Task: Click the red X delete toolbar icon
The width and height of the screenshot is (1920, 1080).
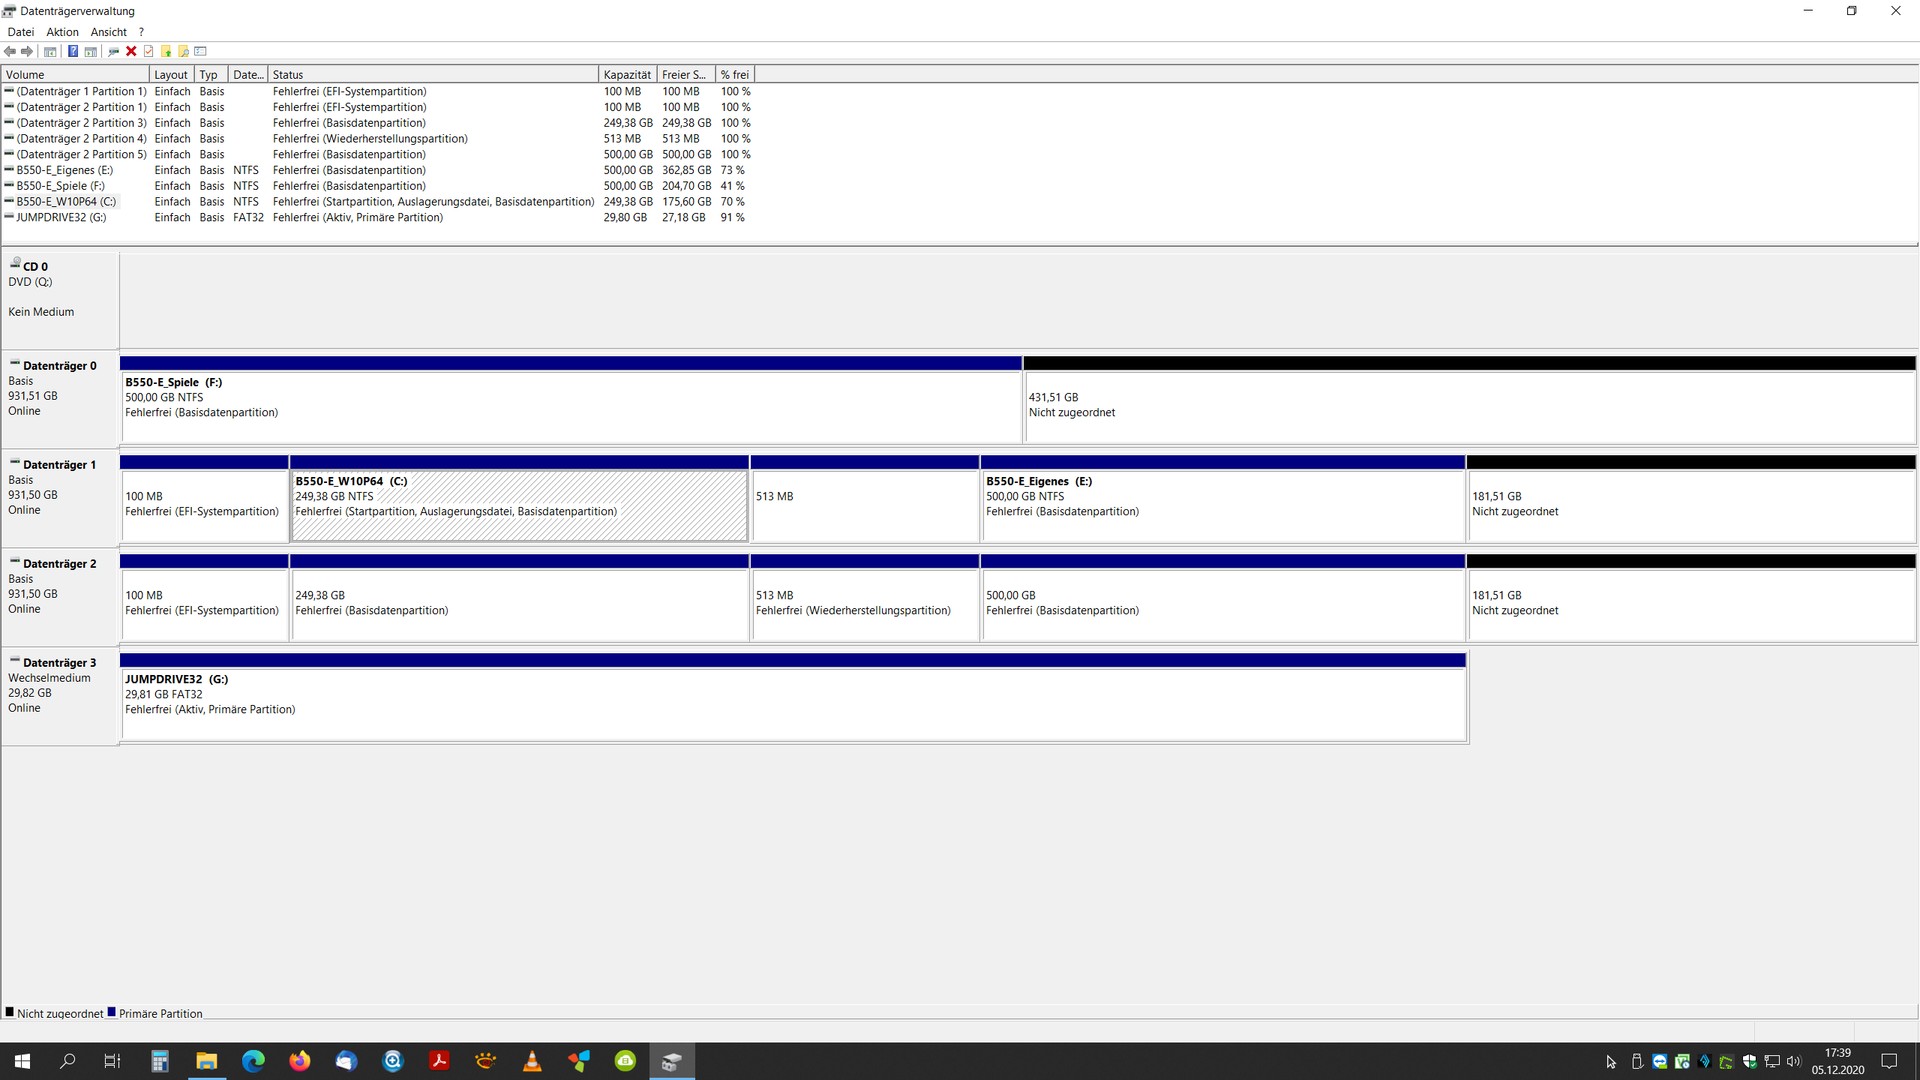Action: (131, 51)
